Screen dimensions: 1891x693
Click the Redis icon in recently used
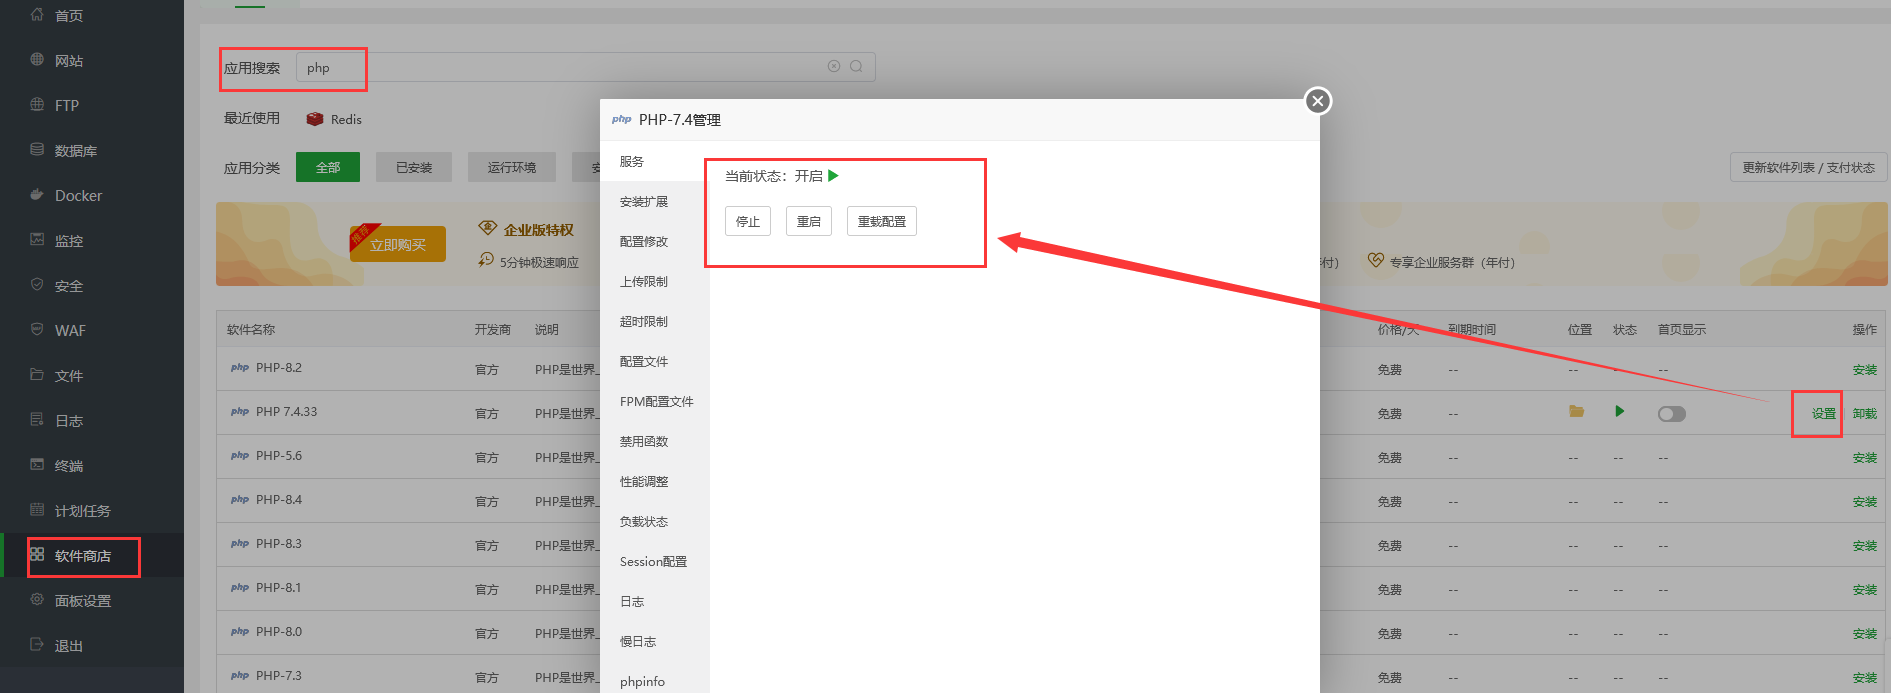[315, 119]
